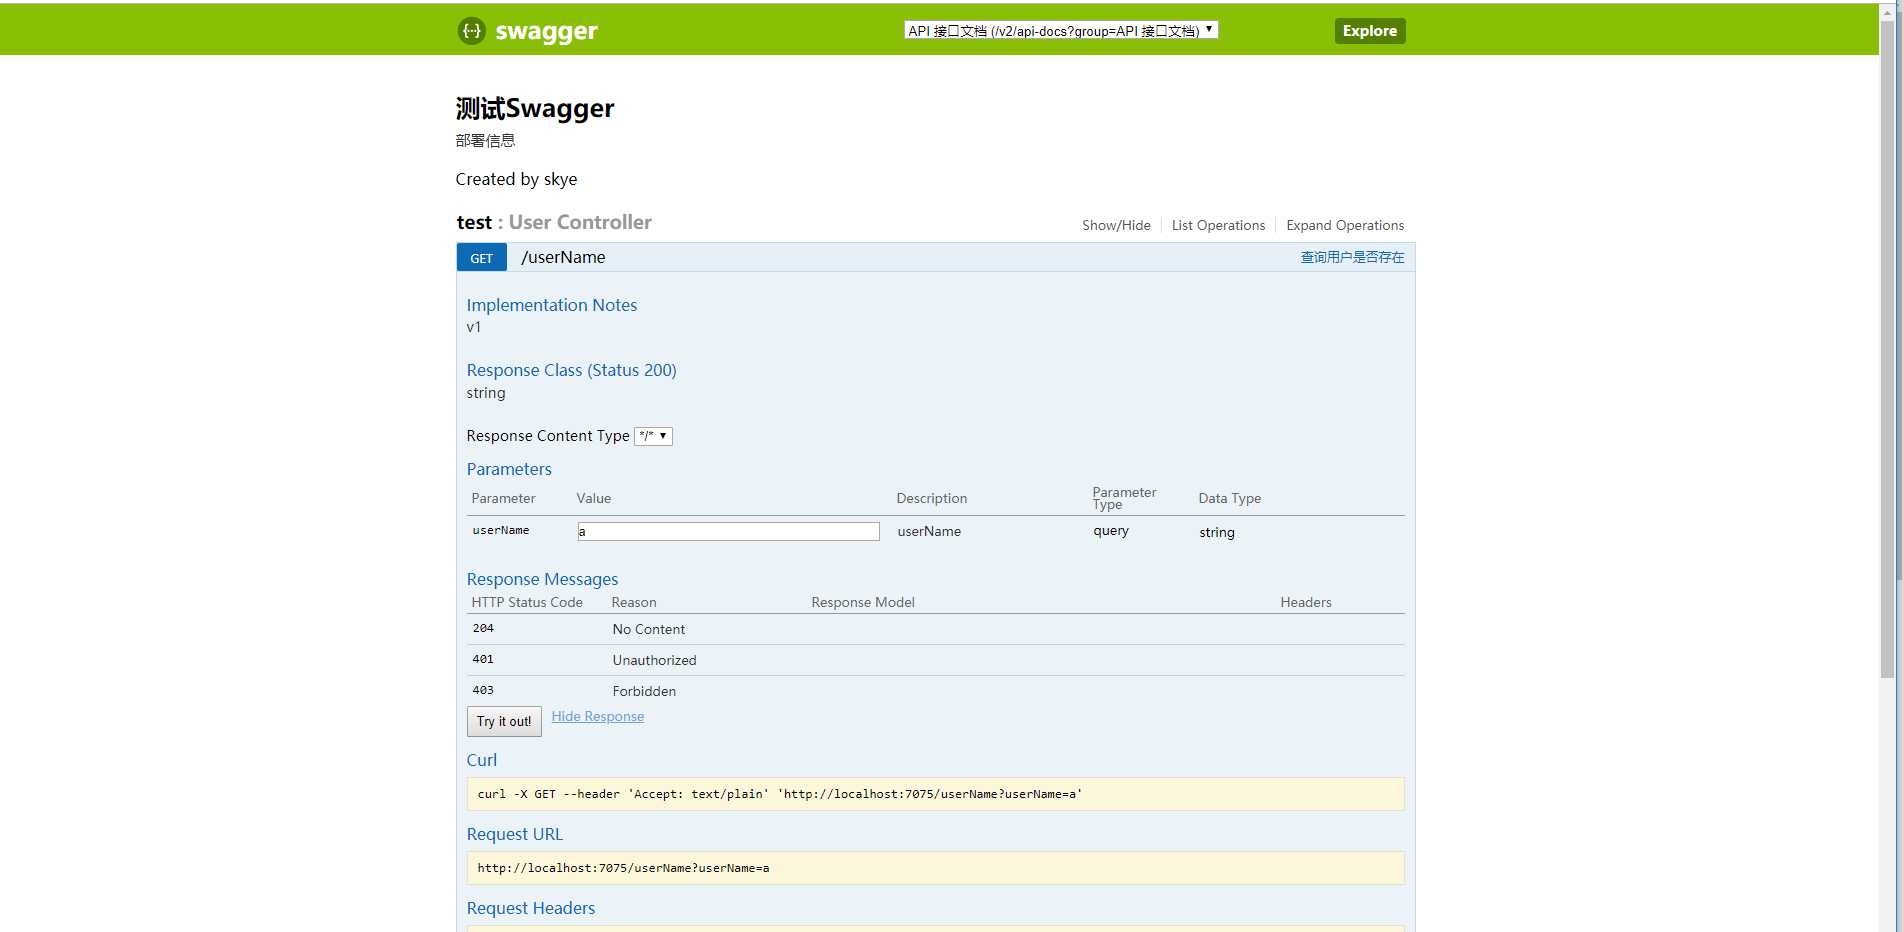Click the Request Headers heading
Viewport: 1904px width, 932px height.
coord(531,908)
